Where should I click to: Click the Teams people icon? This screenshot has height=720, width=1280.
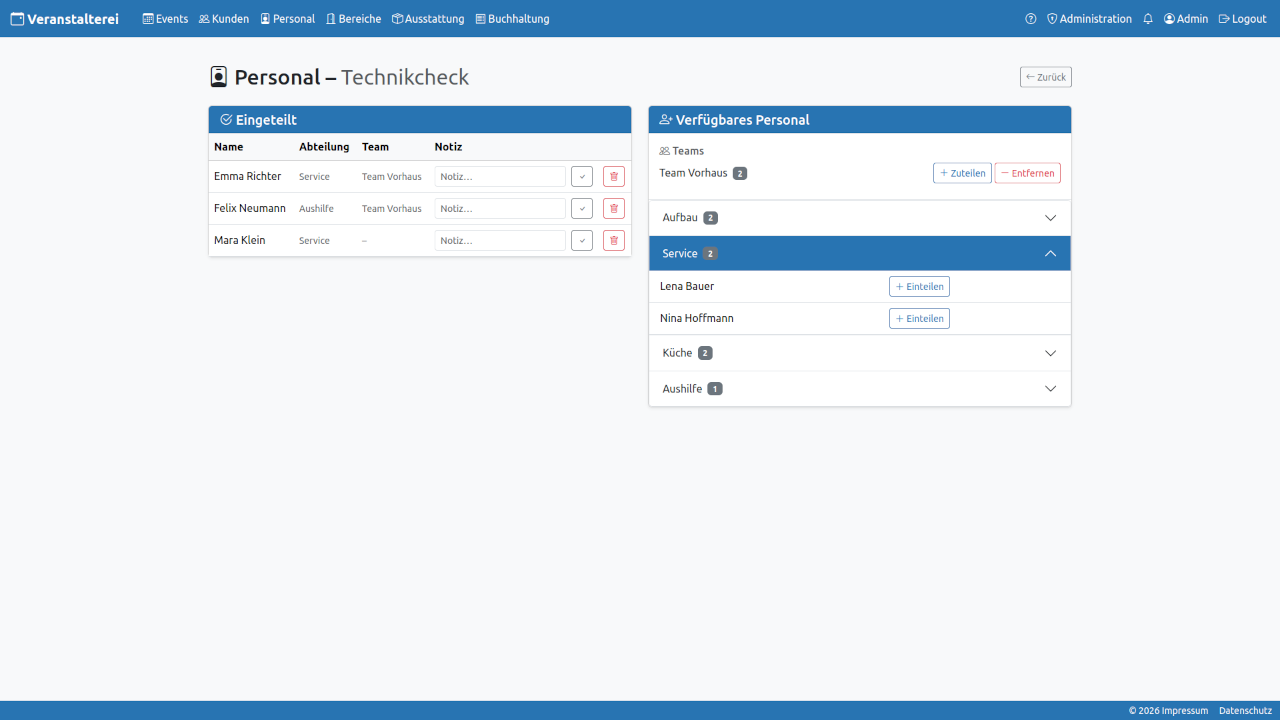pyautogui.click(x=665, y=151)
